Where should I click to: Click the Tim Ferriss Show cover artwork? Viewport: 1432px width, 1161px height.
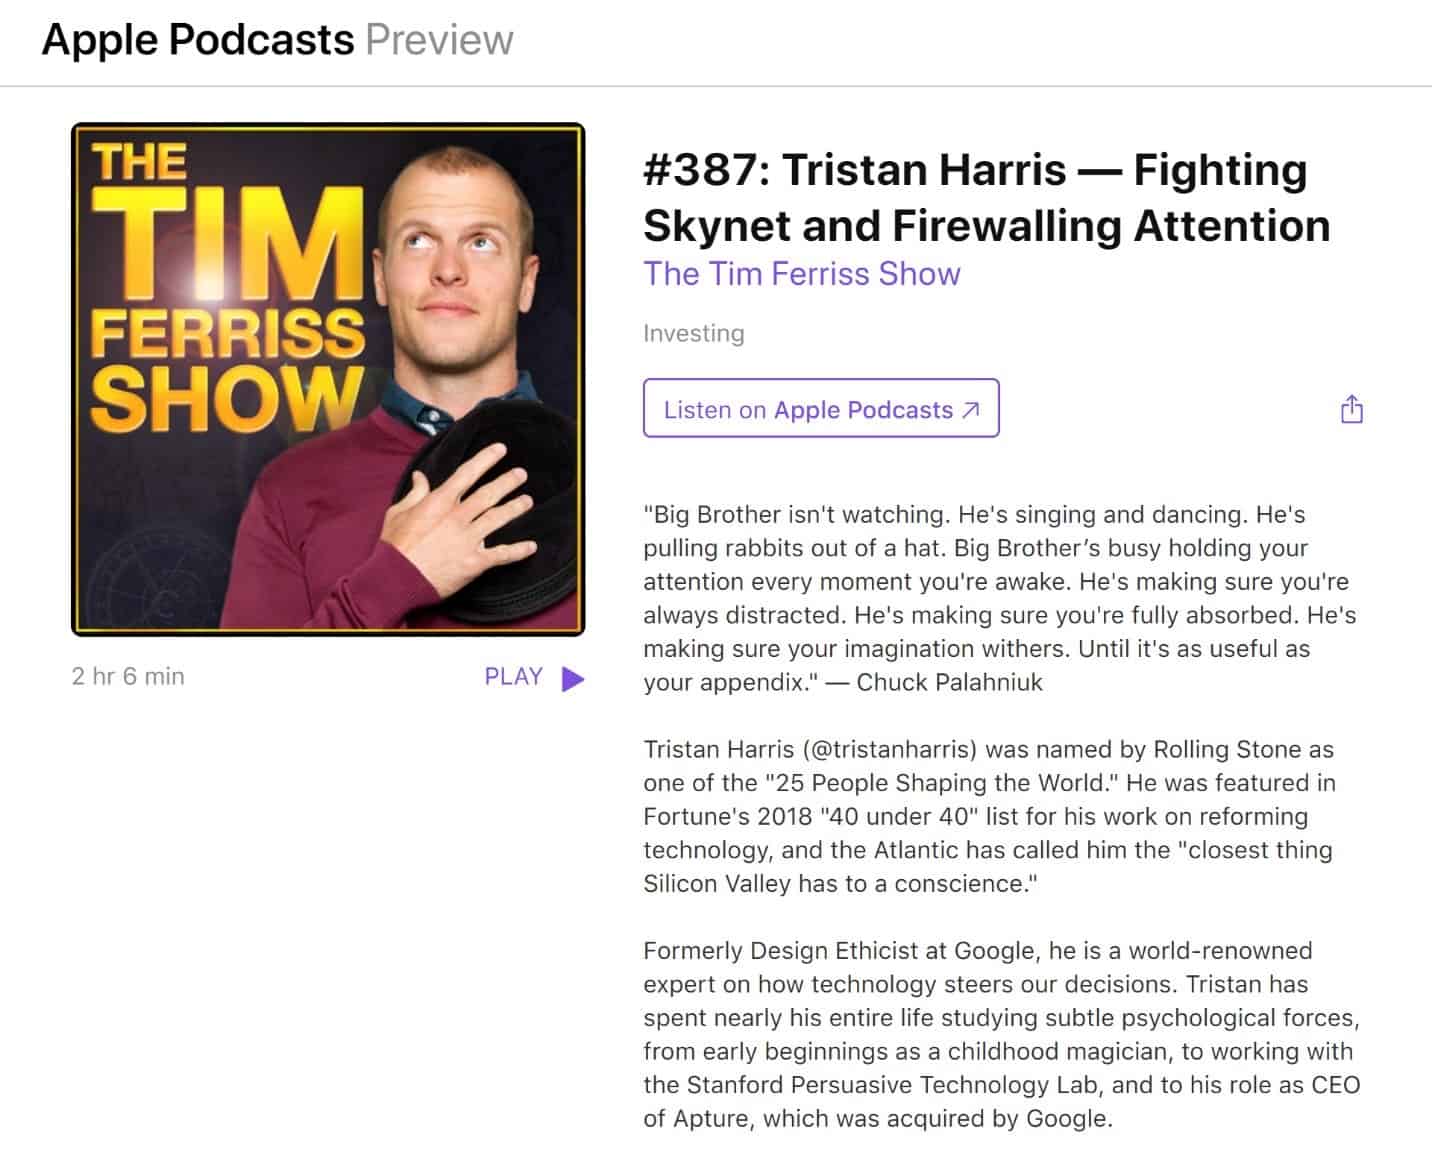(x=328, y=379)
